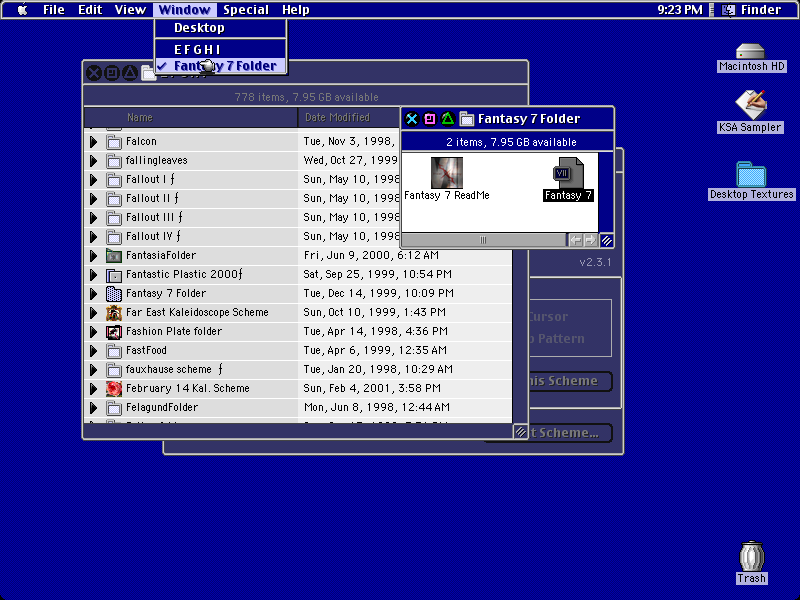800x600 pixels.
Task: Expand the Fallout IV folder
Action: 93,237
